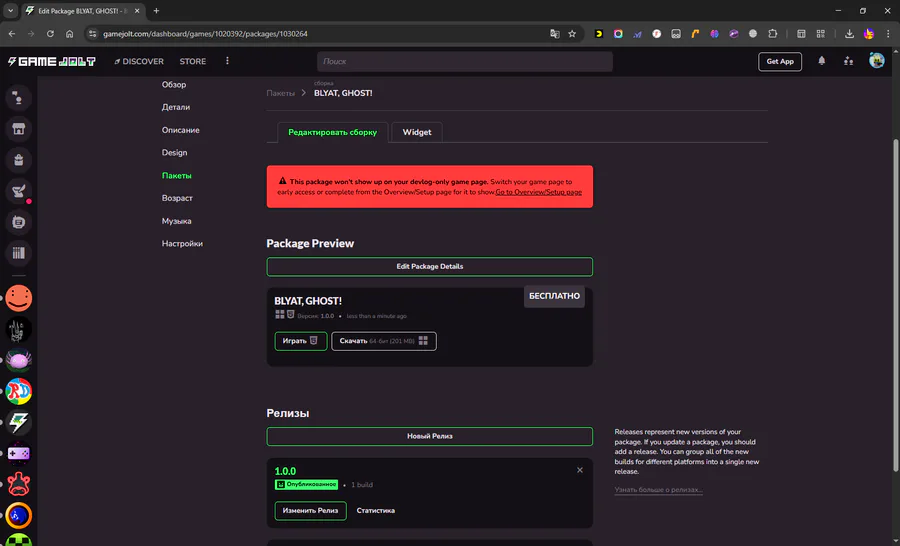900x546 pixels.
Task: Go to browser home page
Action: (69, 34)
